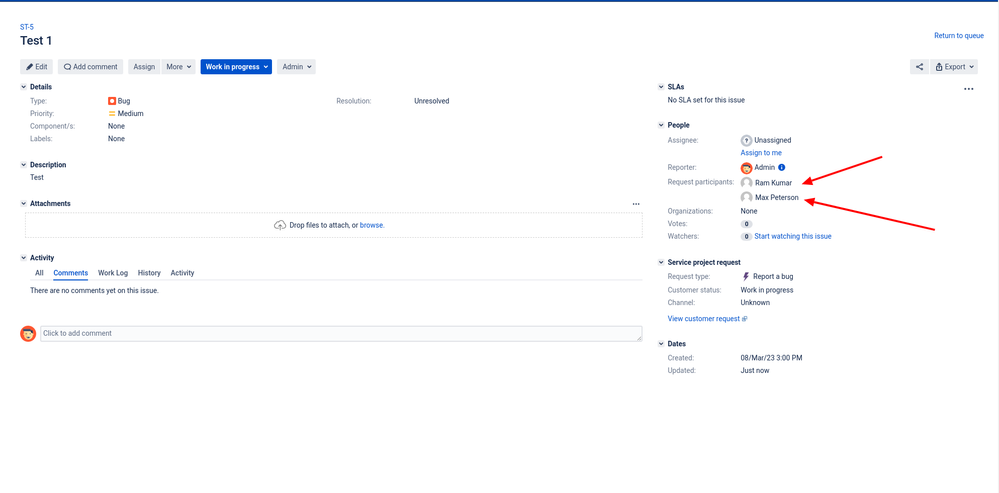Click the share icon button

coord(919,67)
